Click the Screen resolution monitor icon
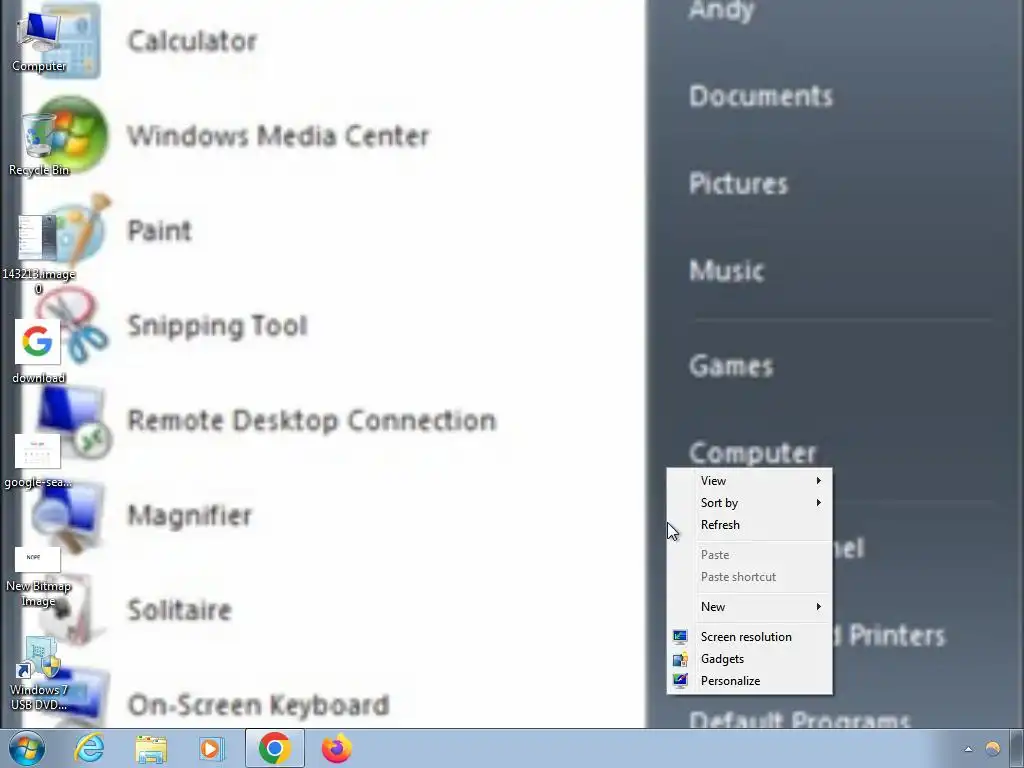This screenshot has height=768, width=1024. (680, 637)
